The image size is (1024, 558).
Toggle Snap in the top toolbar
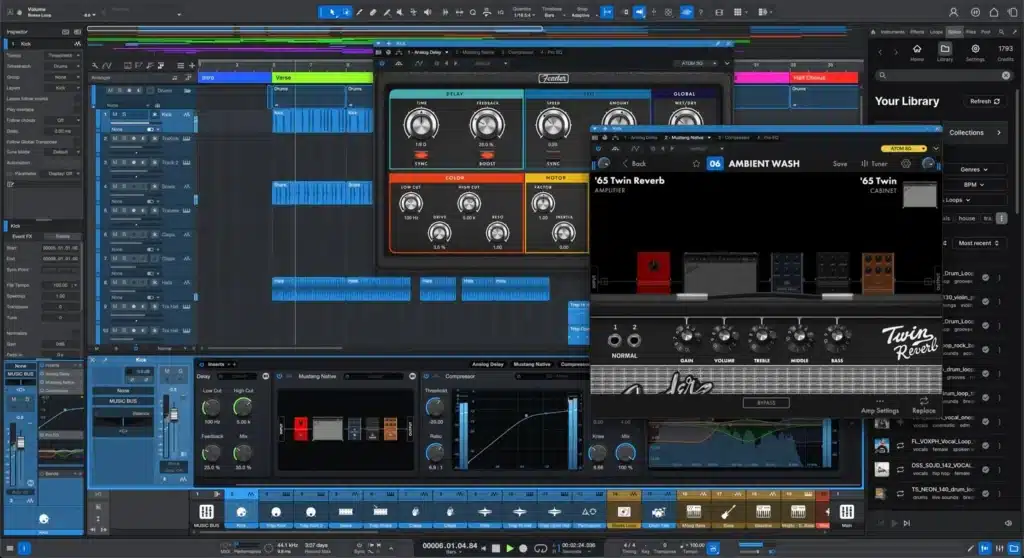[607, 12]
